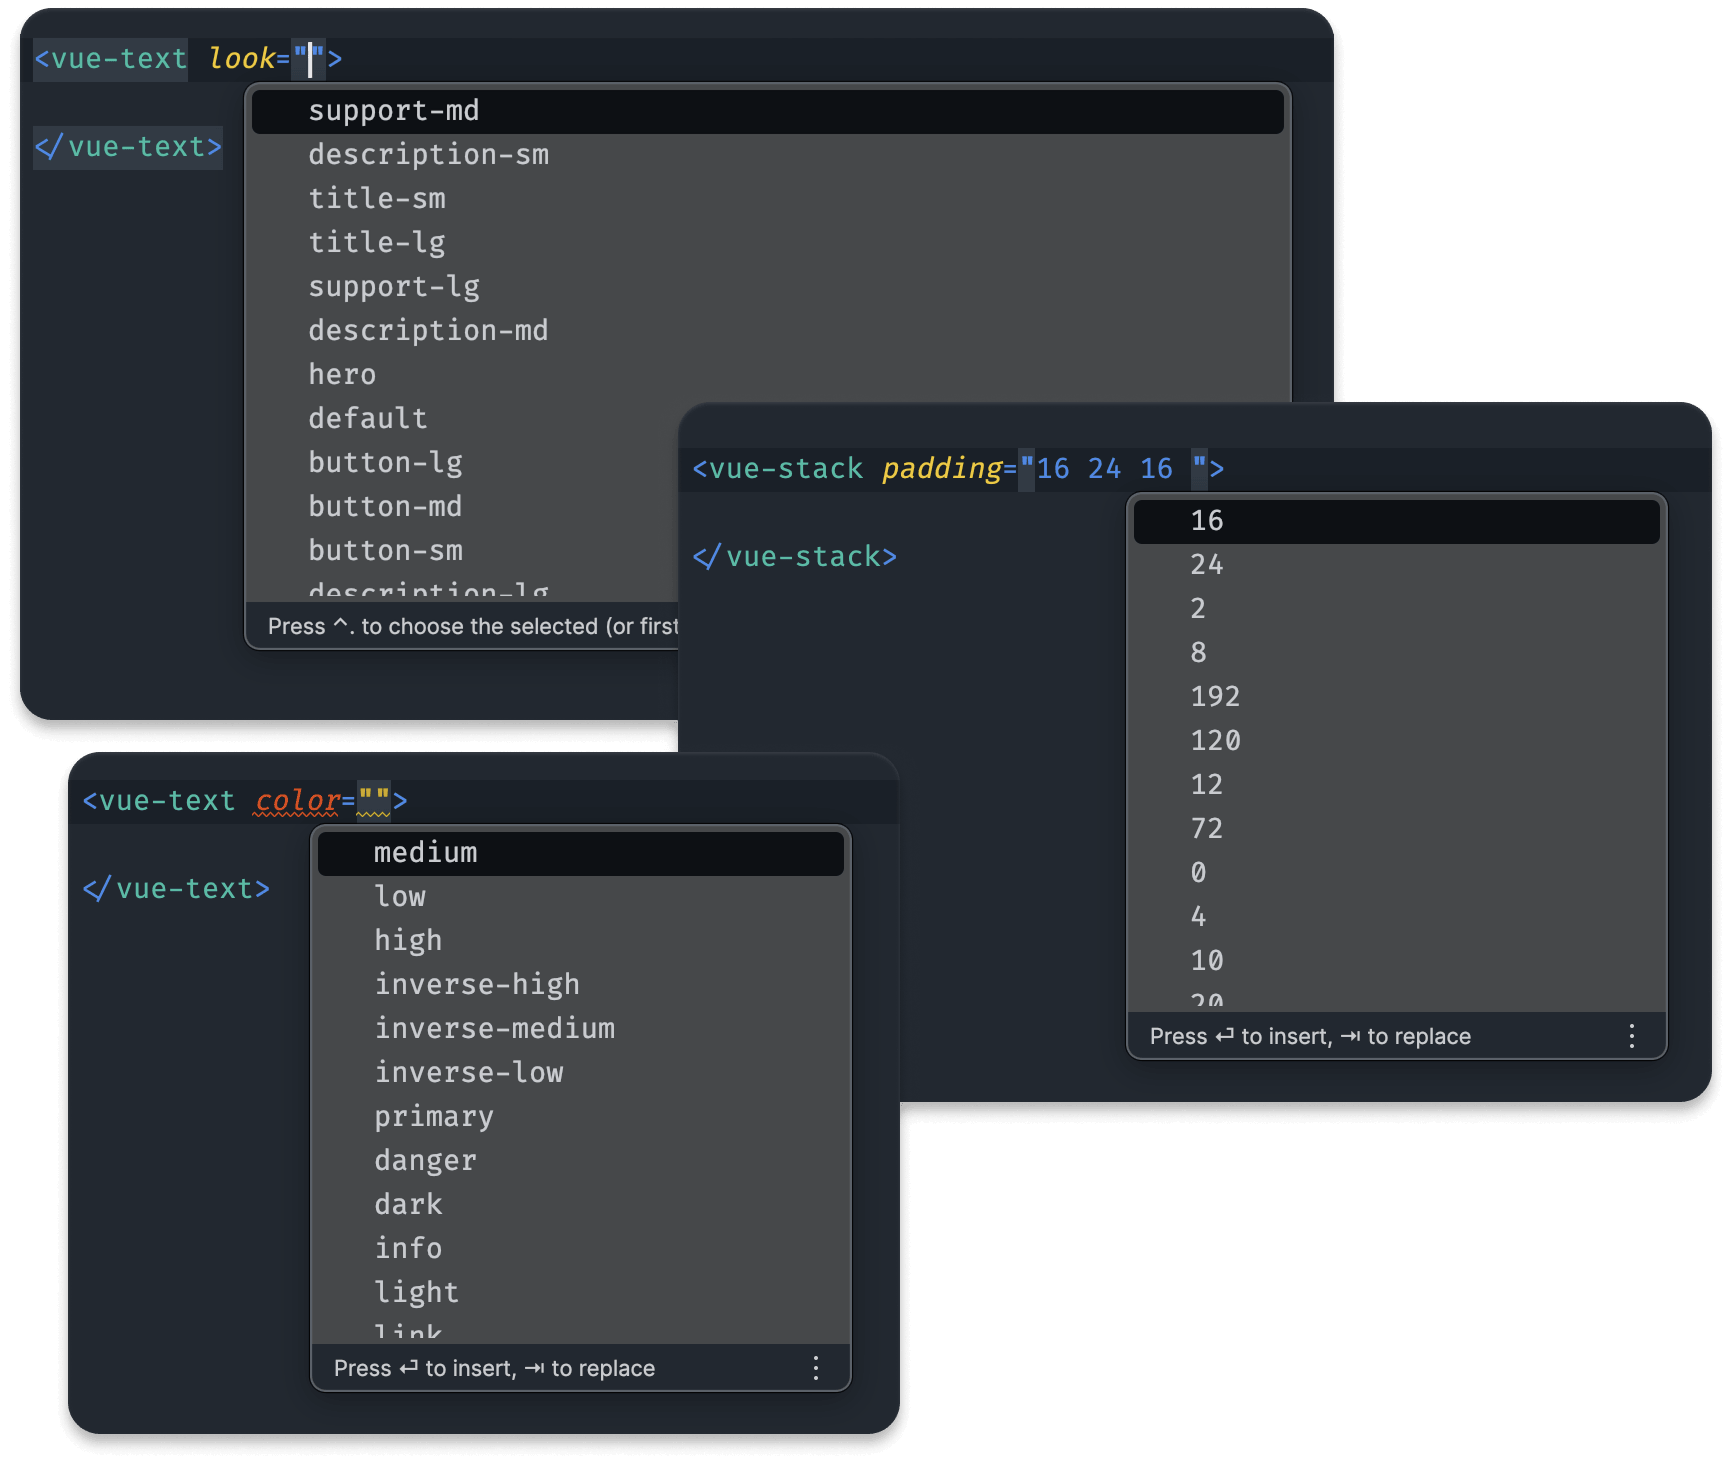Viewport: 1732px width, 1466px height.
Task: Open the more options menu in color popup
Action: (816, 1368)
